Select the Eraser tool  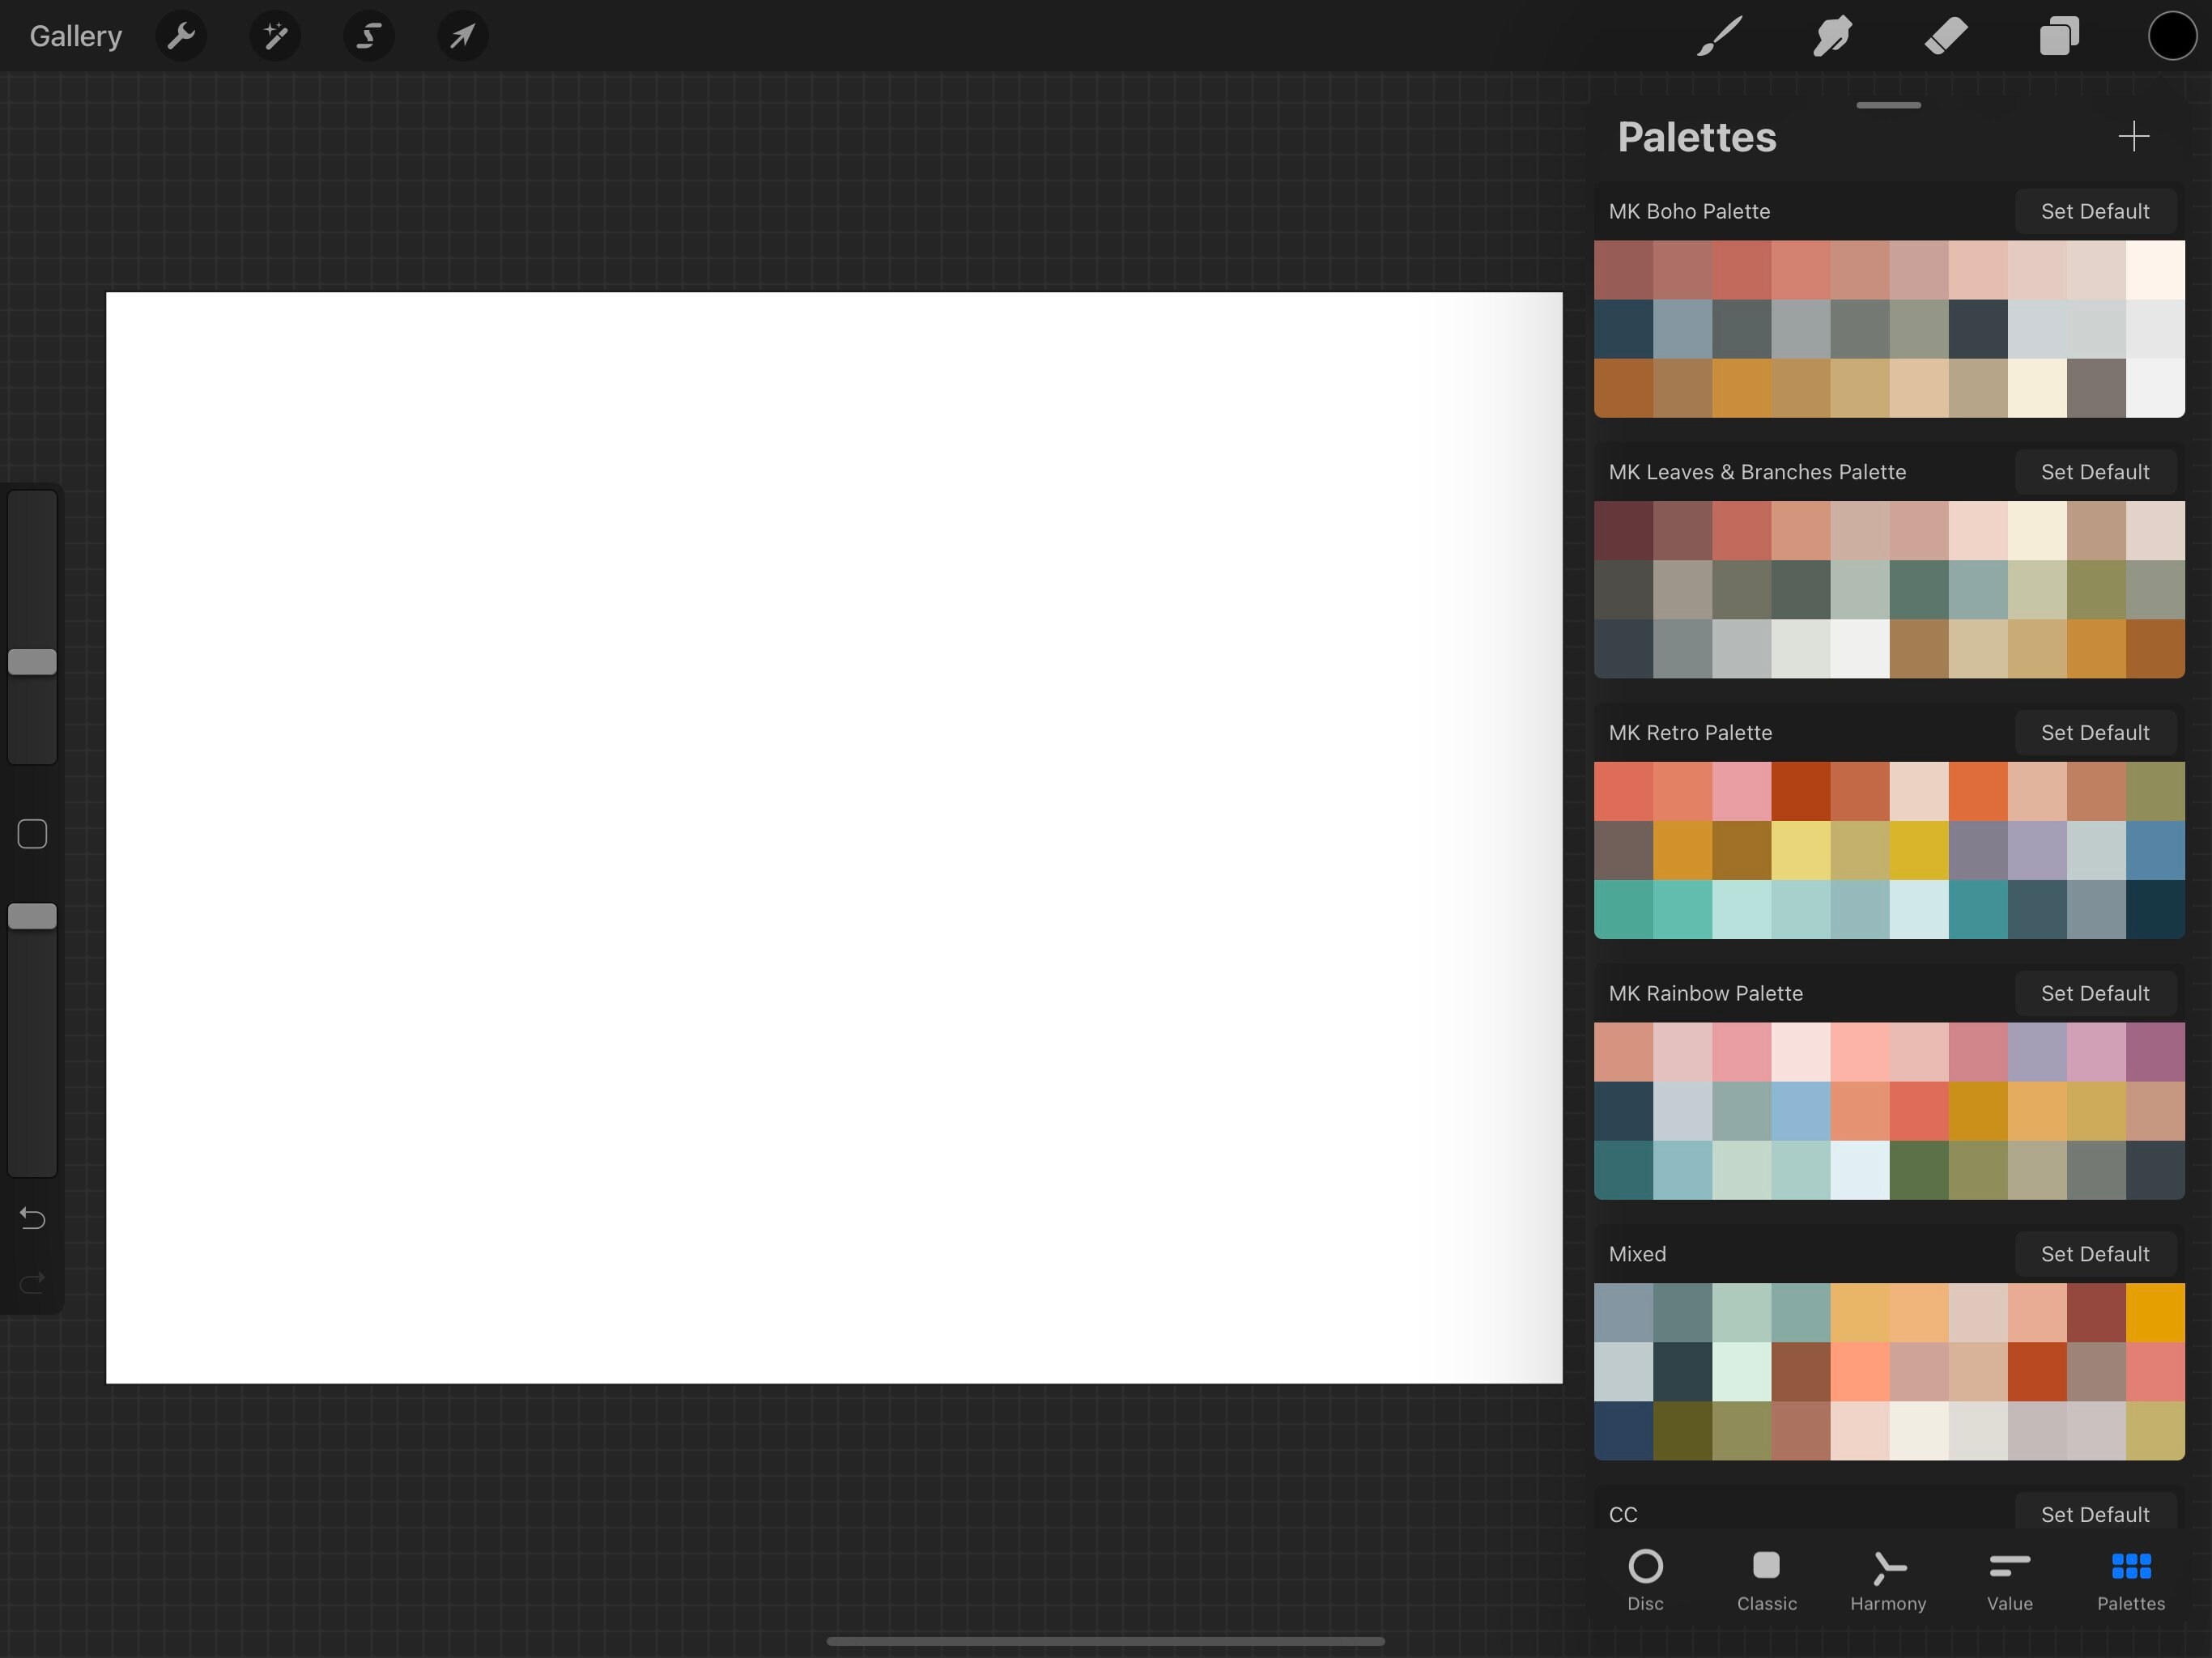pyautogui.click(x=1945, y=36)
